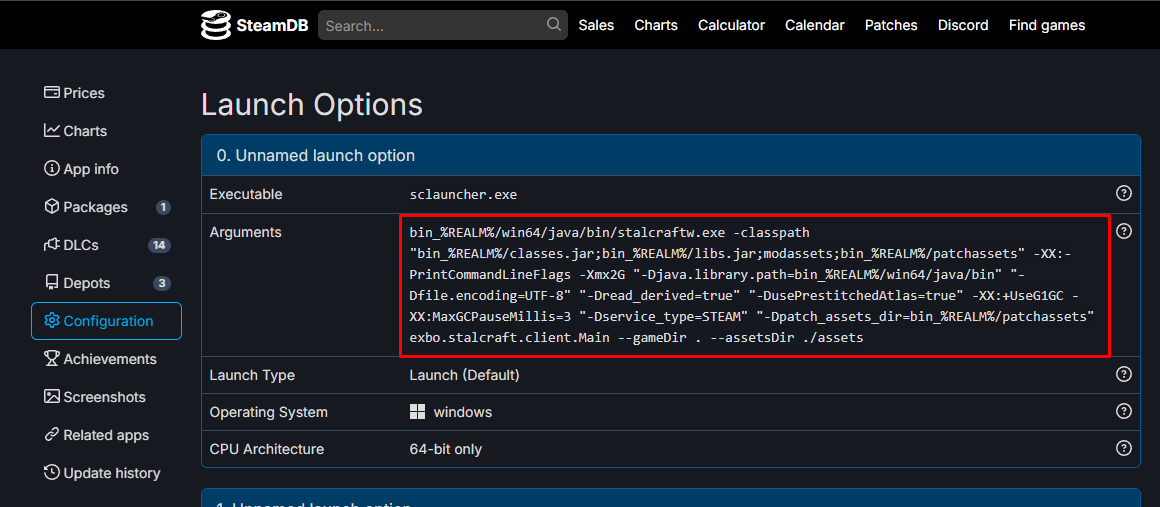Click the Charts line-graph icon in sidebar

pos(52,130)
